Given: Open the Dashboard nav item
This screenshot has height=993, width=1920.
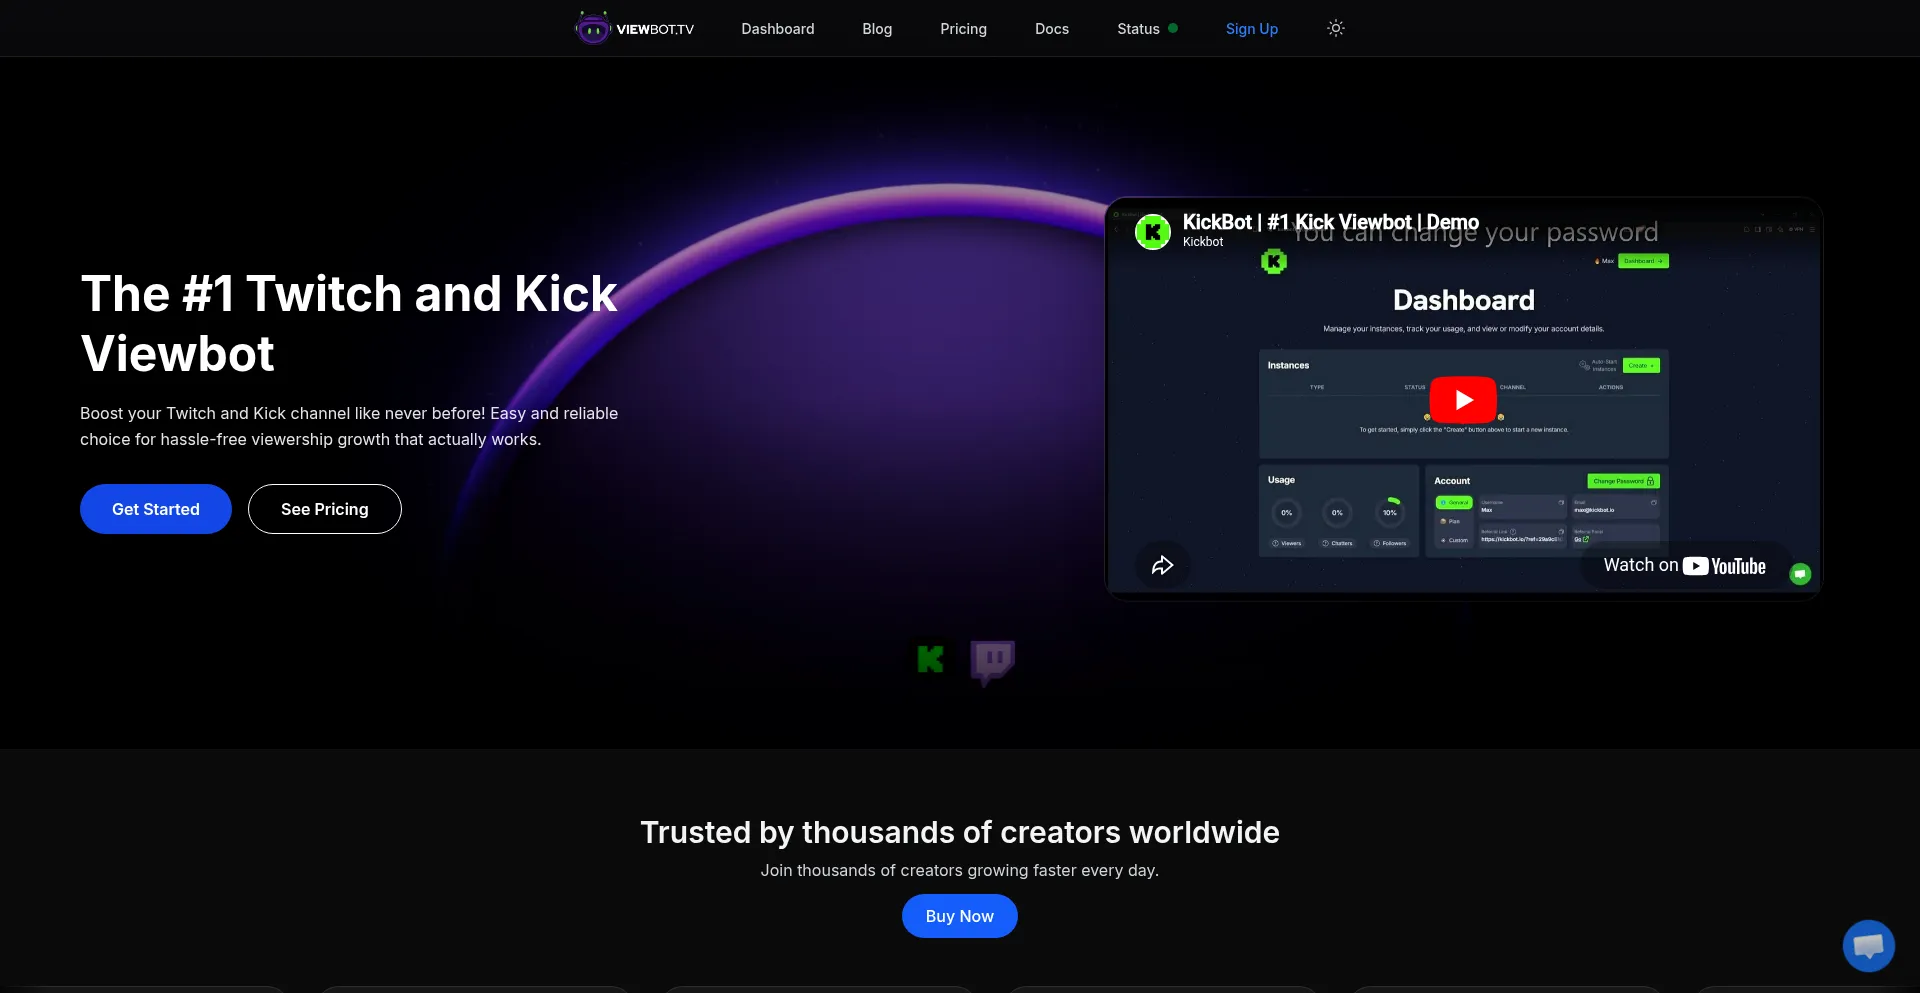Looking at the screenshot, I should click(x=777, y=29).
